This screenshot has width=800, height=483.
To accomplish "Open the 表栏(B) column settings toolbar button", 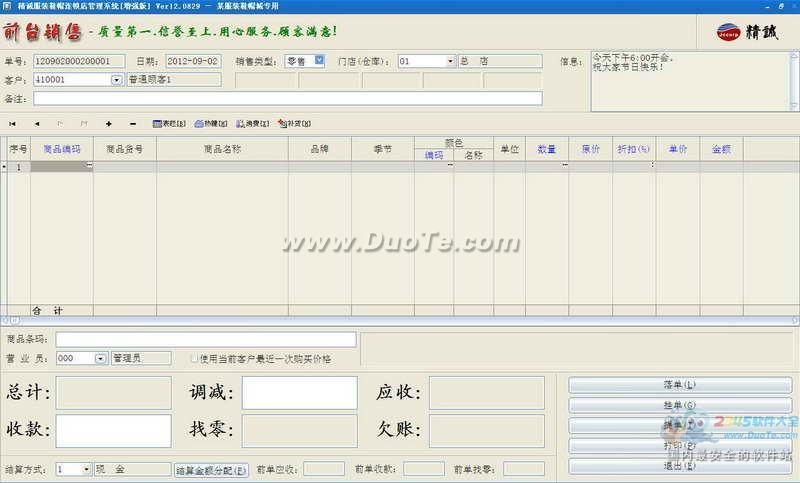I will (169, 124).
